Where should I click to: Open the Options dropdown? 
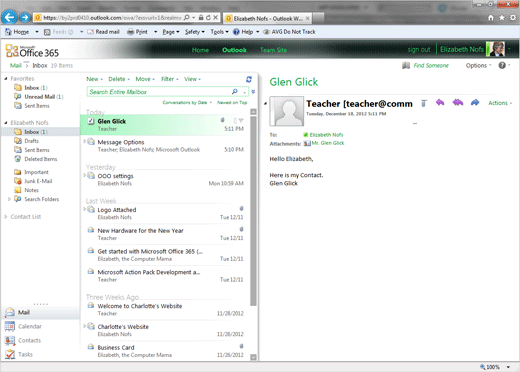coord(478,66)
